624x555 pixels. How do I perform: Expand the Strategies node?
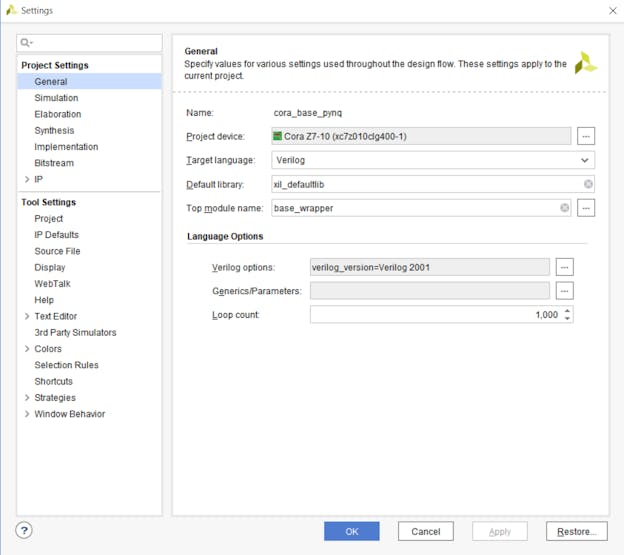pos(27,398)
